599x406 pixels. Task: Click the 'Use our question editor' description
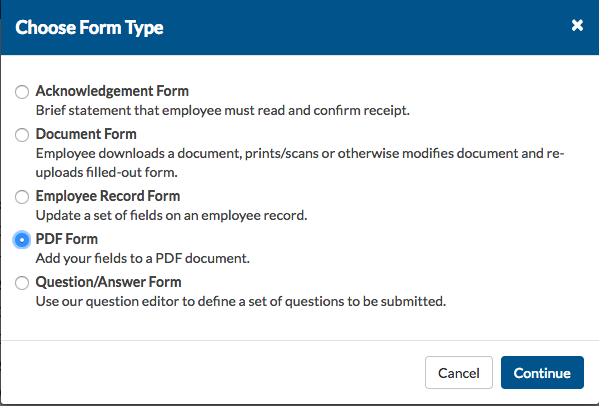point(241,301)
